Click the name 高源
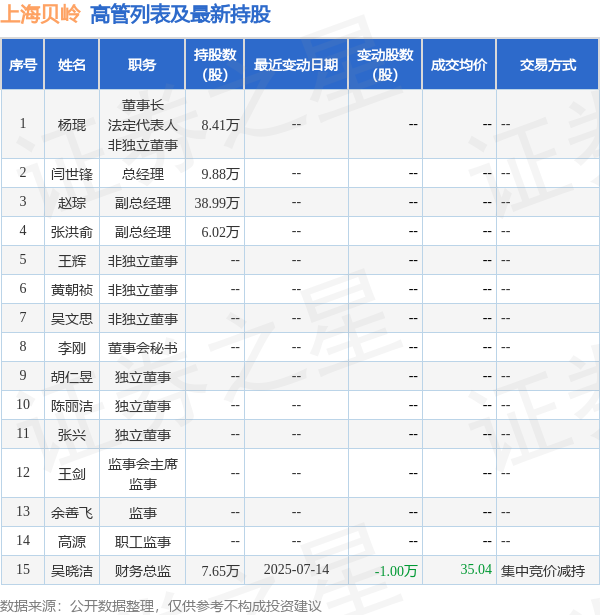Image resolution: width=600 pixels, height=615 pixels. point(72,542)
